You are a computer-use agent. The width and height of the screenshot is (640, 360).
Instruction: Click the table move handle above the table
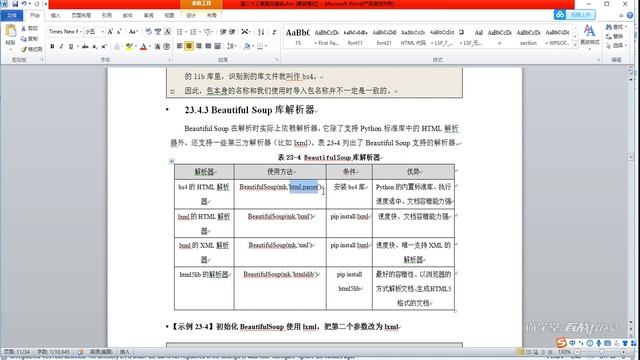(171, 161)
